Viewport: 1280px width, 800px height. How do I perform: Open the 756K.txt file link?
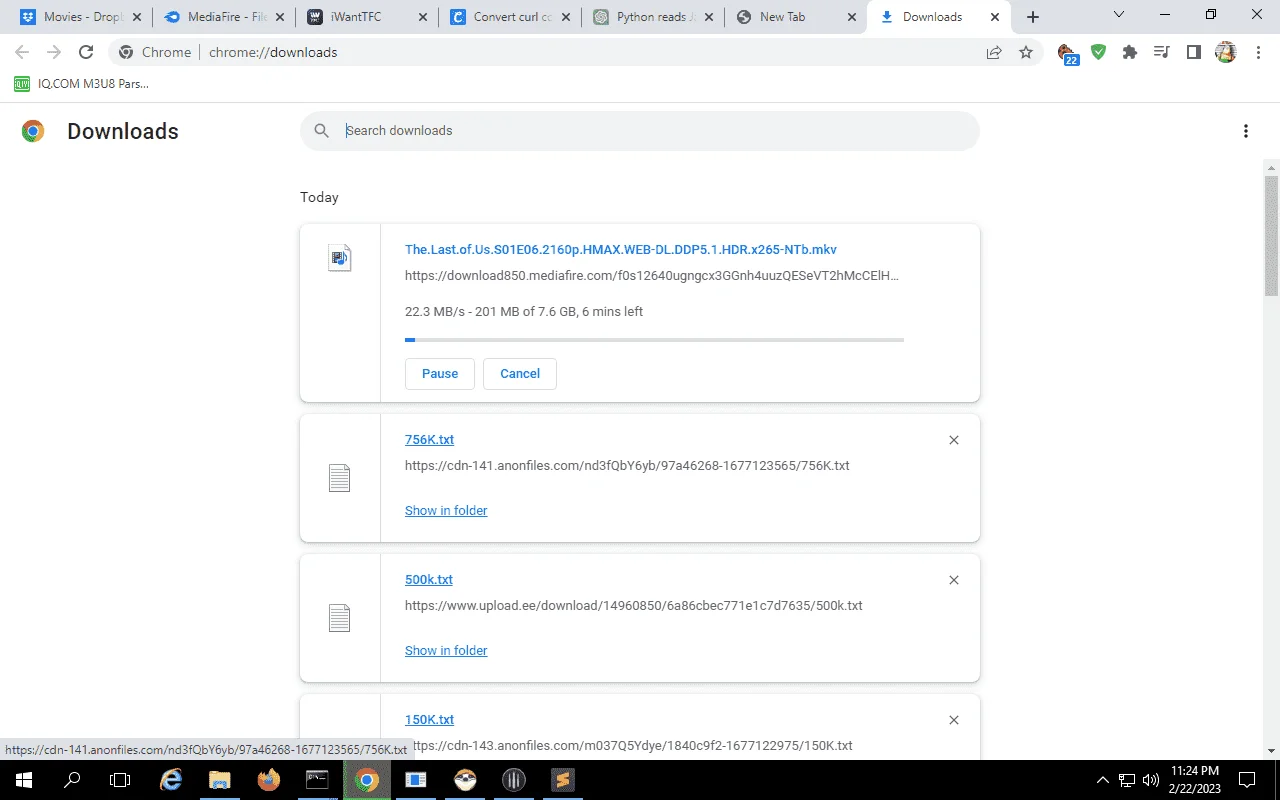(430, 440)
